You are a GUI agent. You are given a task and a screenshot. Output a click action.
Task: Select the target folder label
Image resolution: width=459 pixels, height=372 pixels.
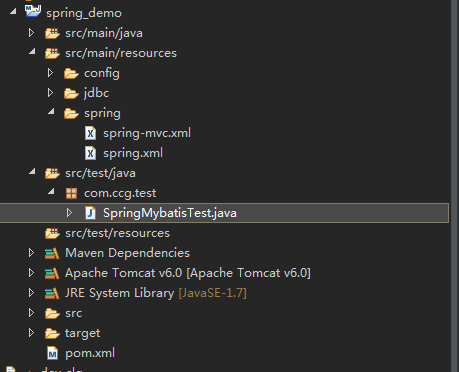click(x=82, y=333)
